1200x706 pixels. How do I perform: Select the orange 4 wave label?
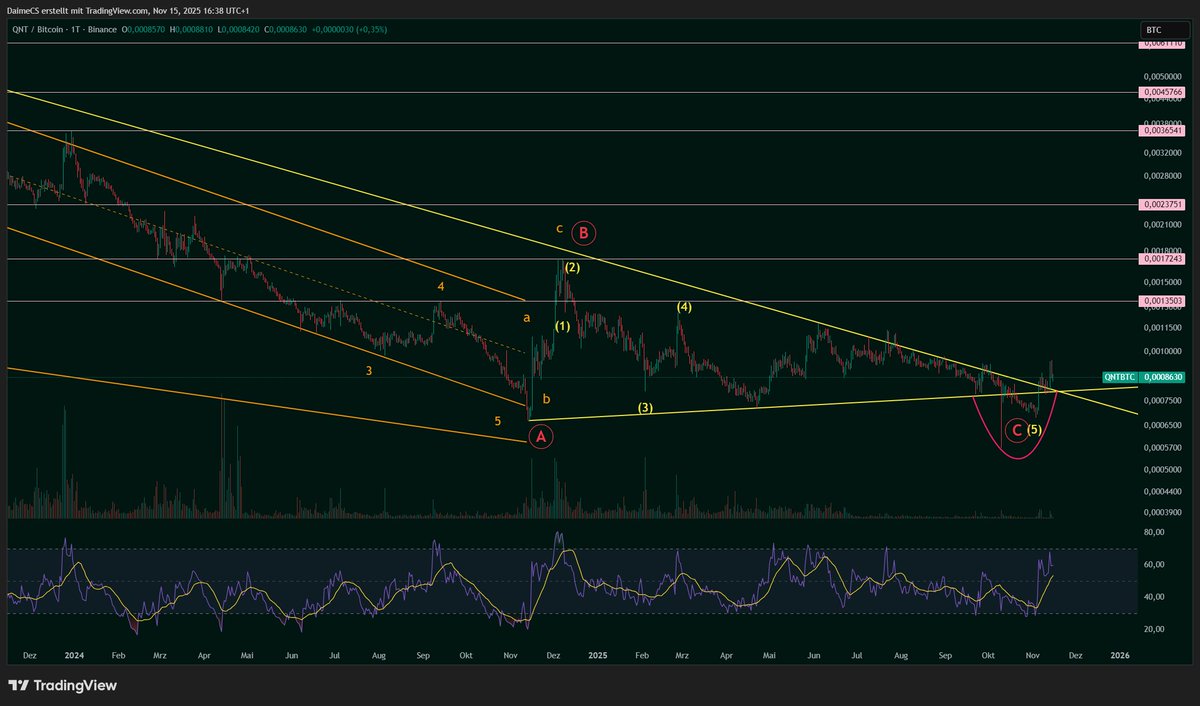[440, 287]
